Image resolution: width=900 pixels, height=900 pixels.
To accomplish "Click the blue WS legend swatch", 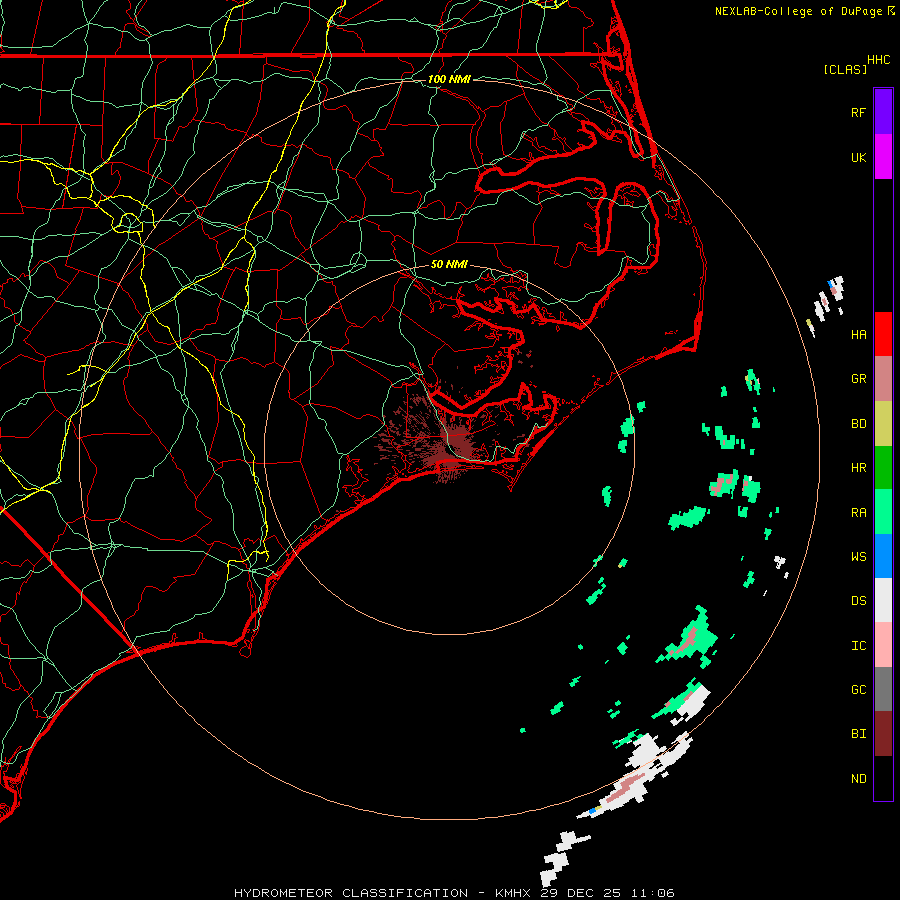I will pyautogui.click(x=883, y=556).
